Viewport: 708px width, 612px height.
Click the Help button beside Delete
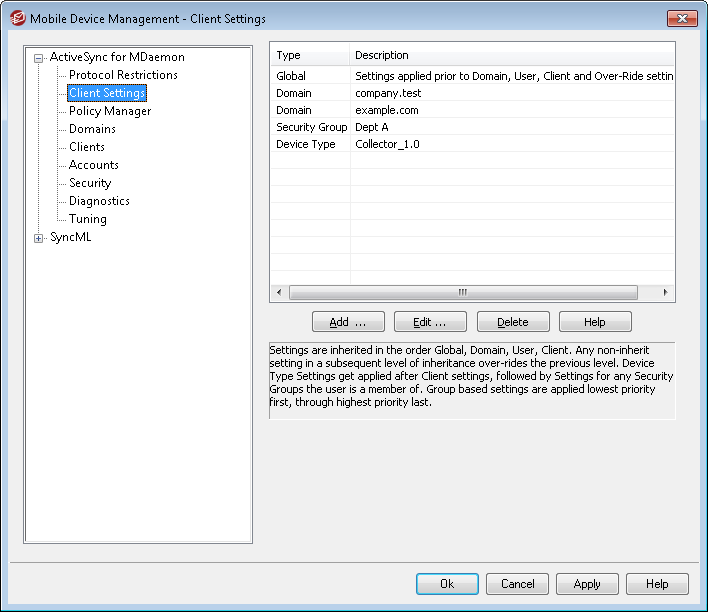click(x=595, y=322)
